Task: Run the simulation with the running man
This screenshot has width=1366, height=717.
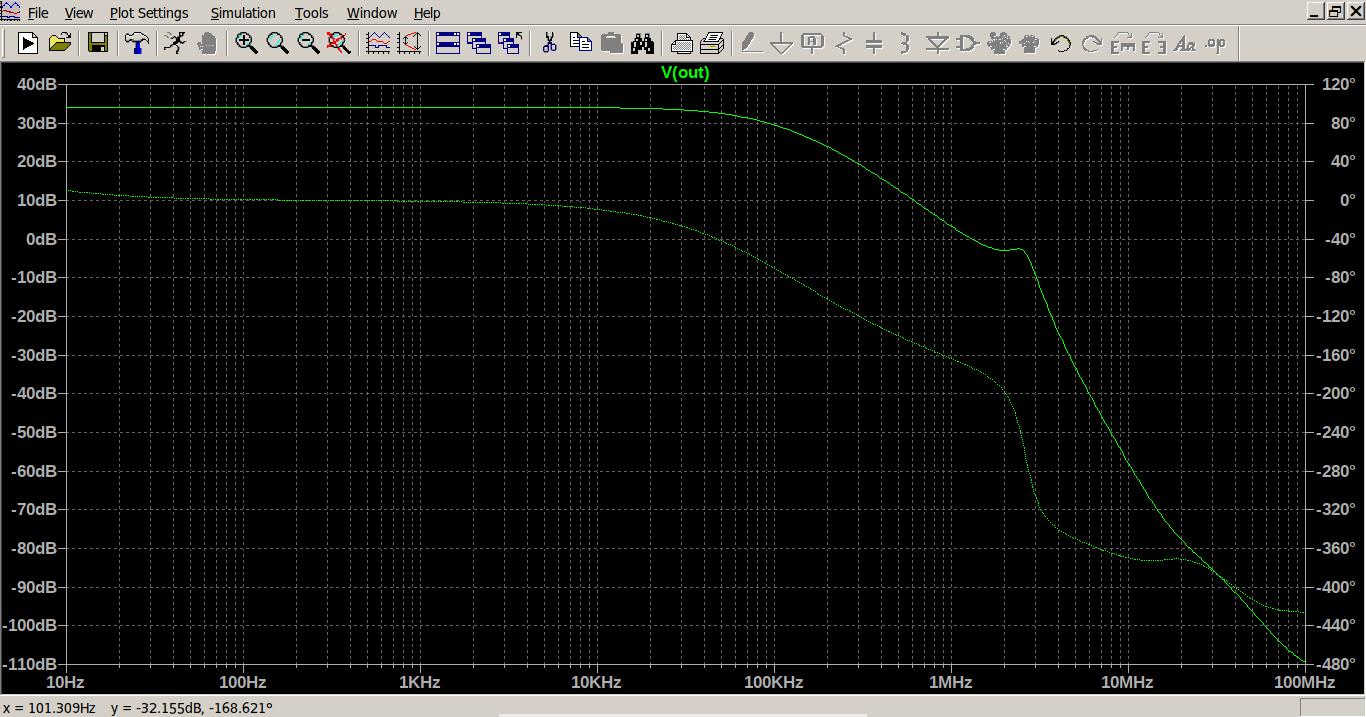Action: coord(175,43)
